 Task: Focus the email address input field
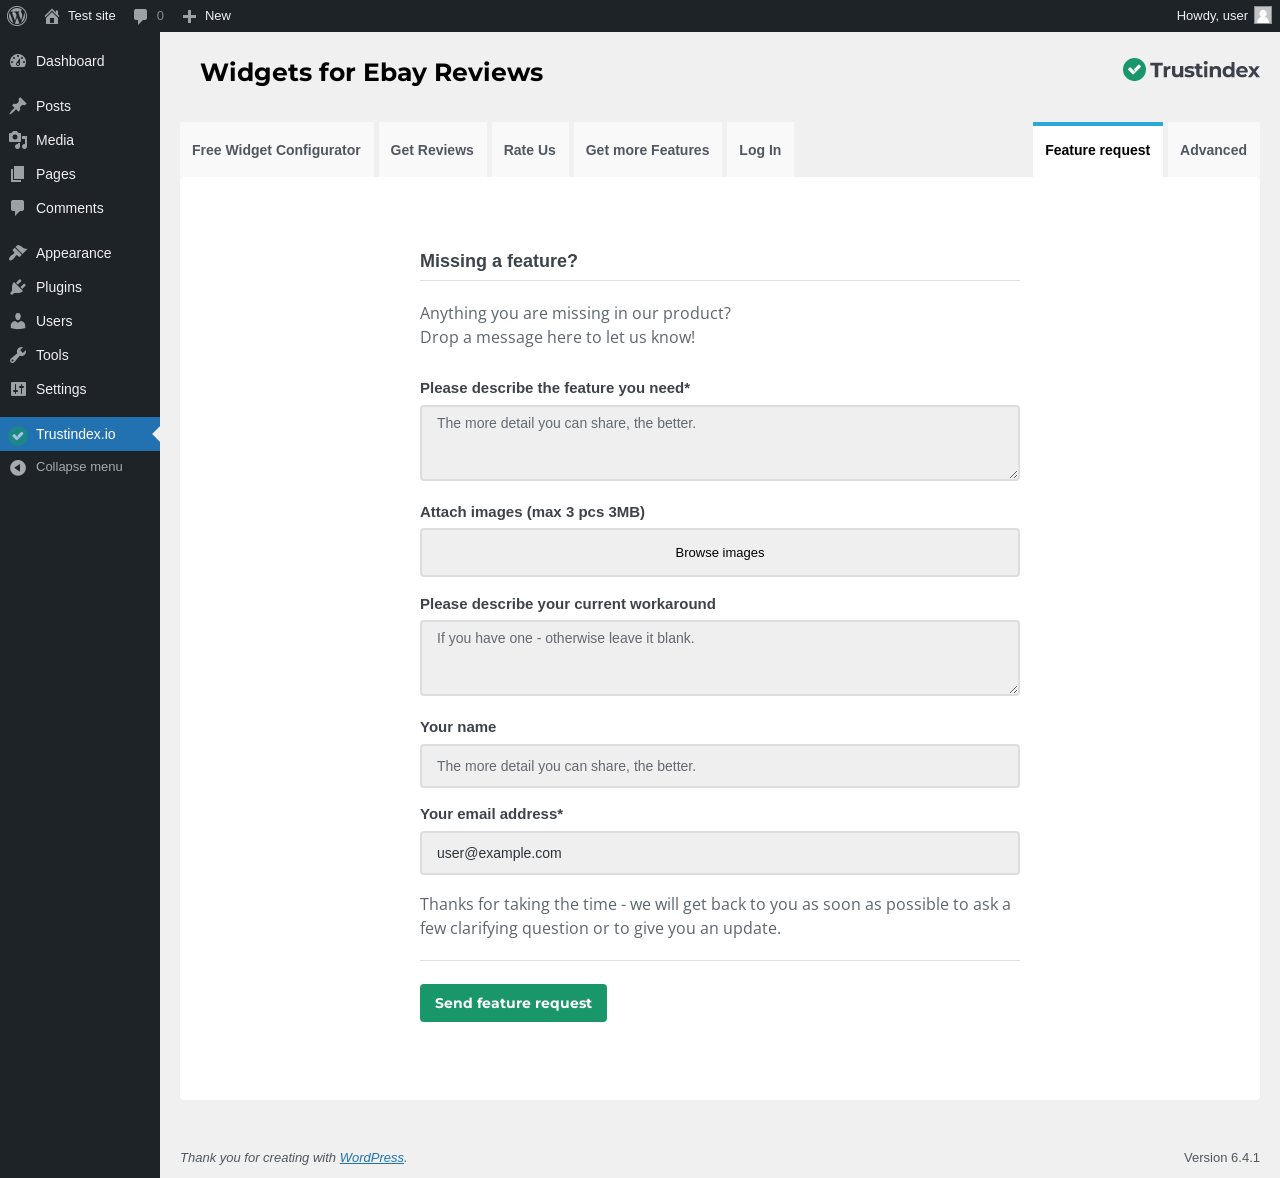point(719,853)
